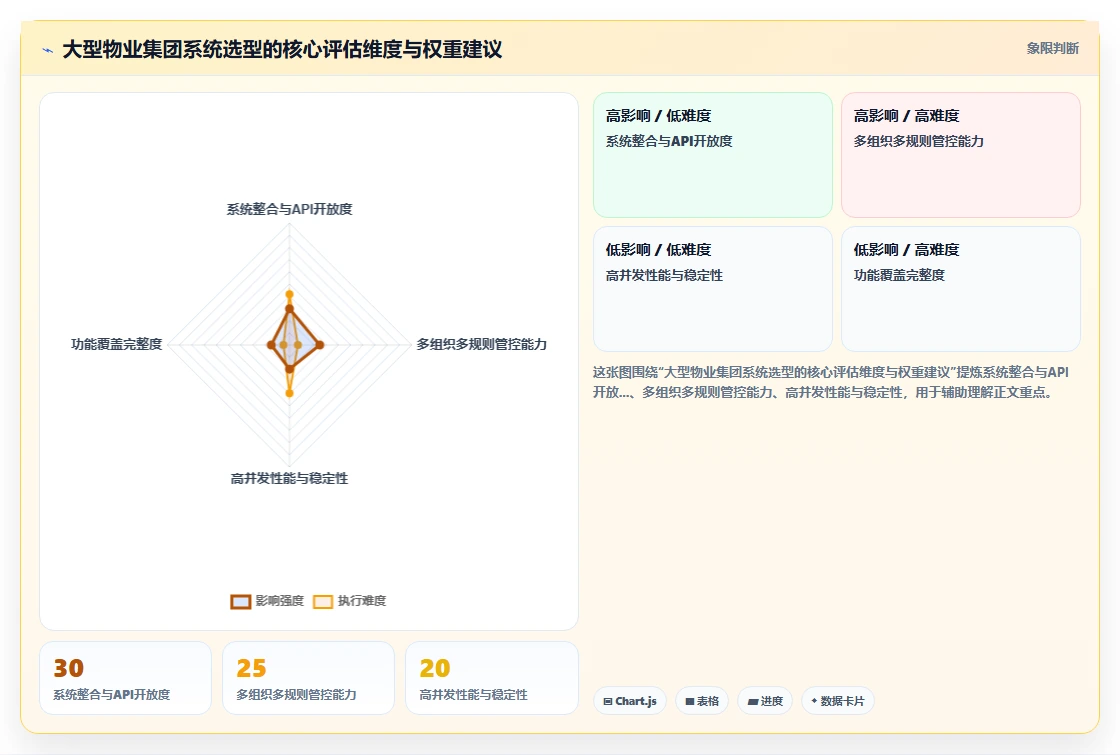Click the 影响强度 legend text
1120x755 pixels.
[279, 601]
